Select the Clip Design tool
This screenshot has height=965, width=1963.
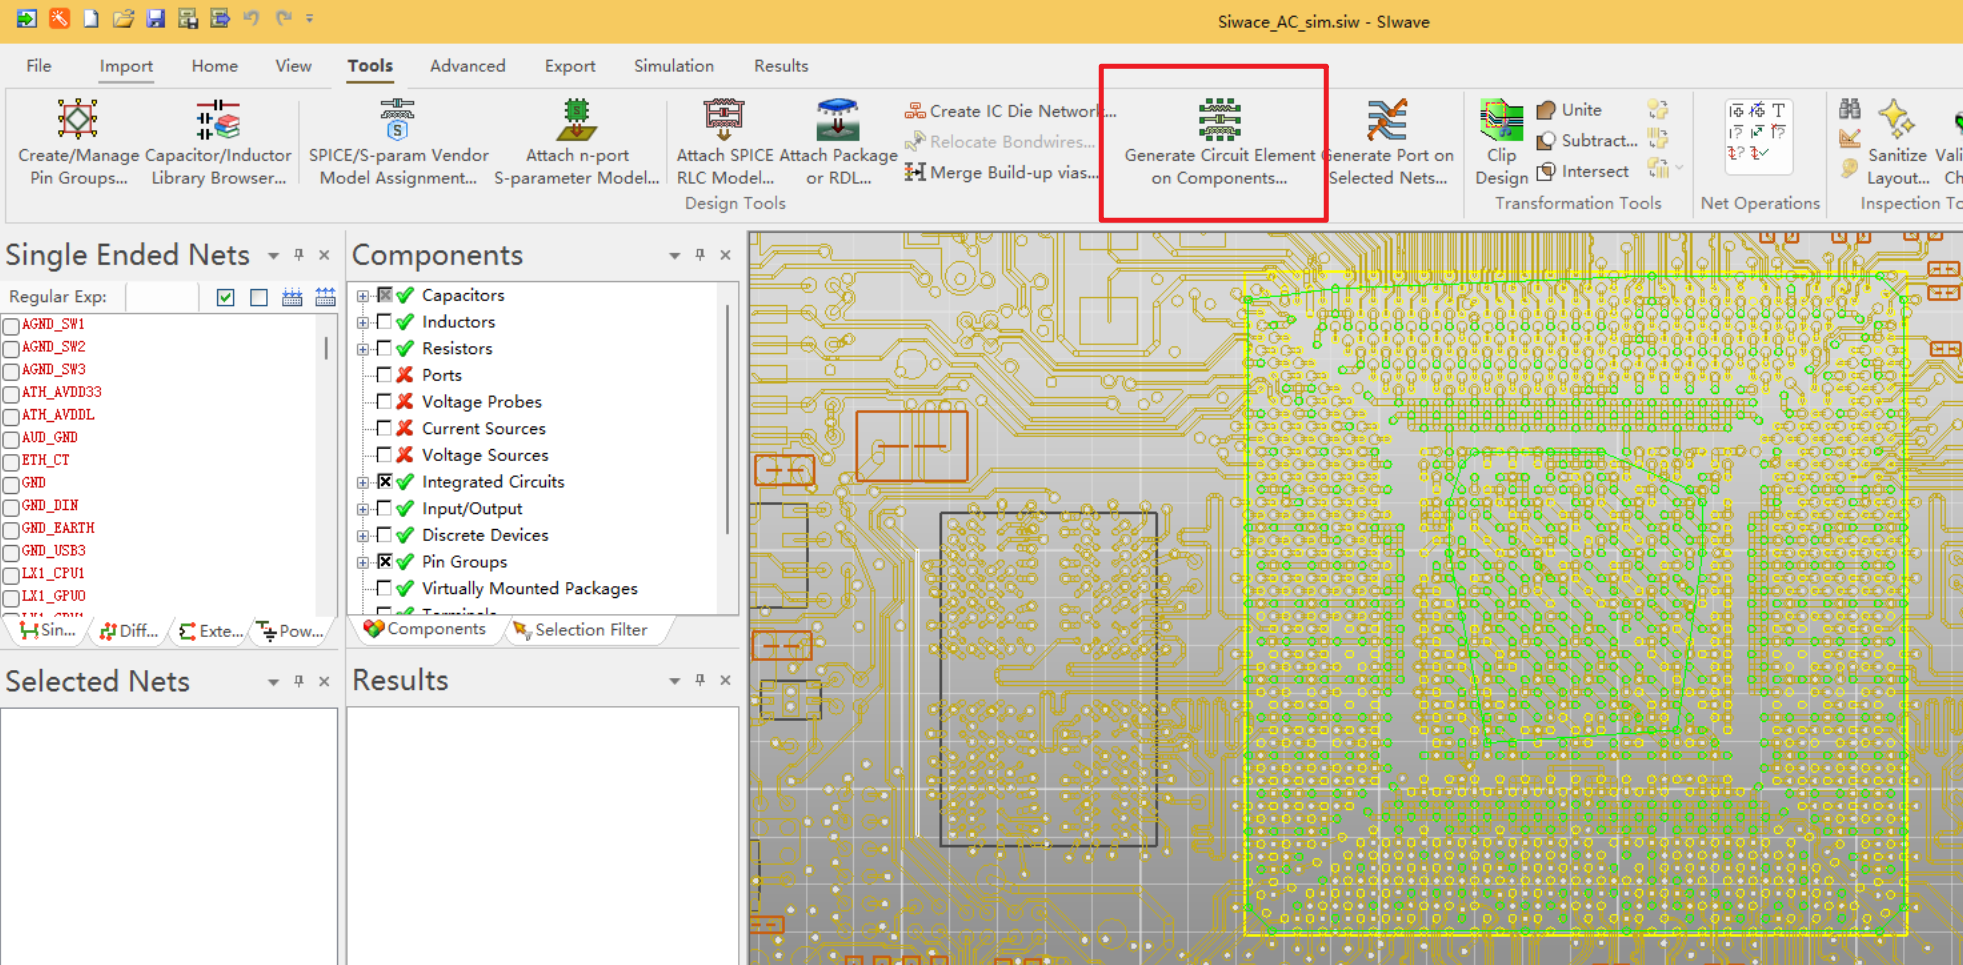1501,142
